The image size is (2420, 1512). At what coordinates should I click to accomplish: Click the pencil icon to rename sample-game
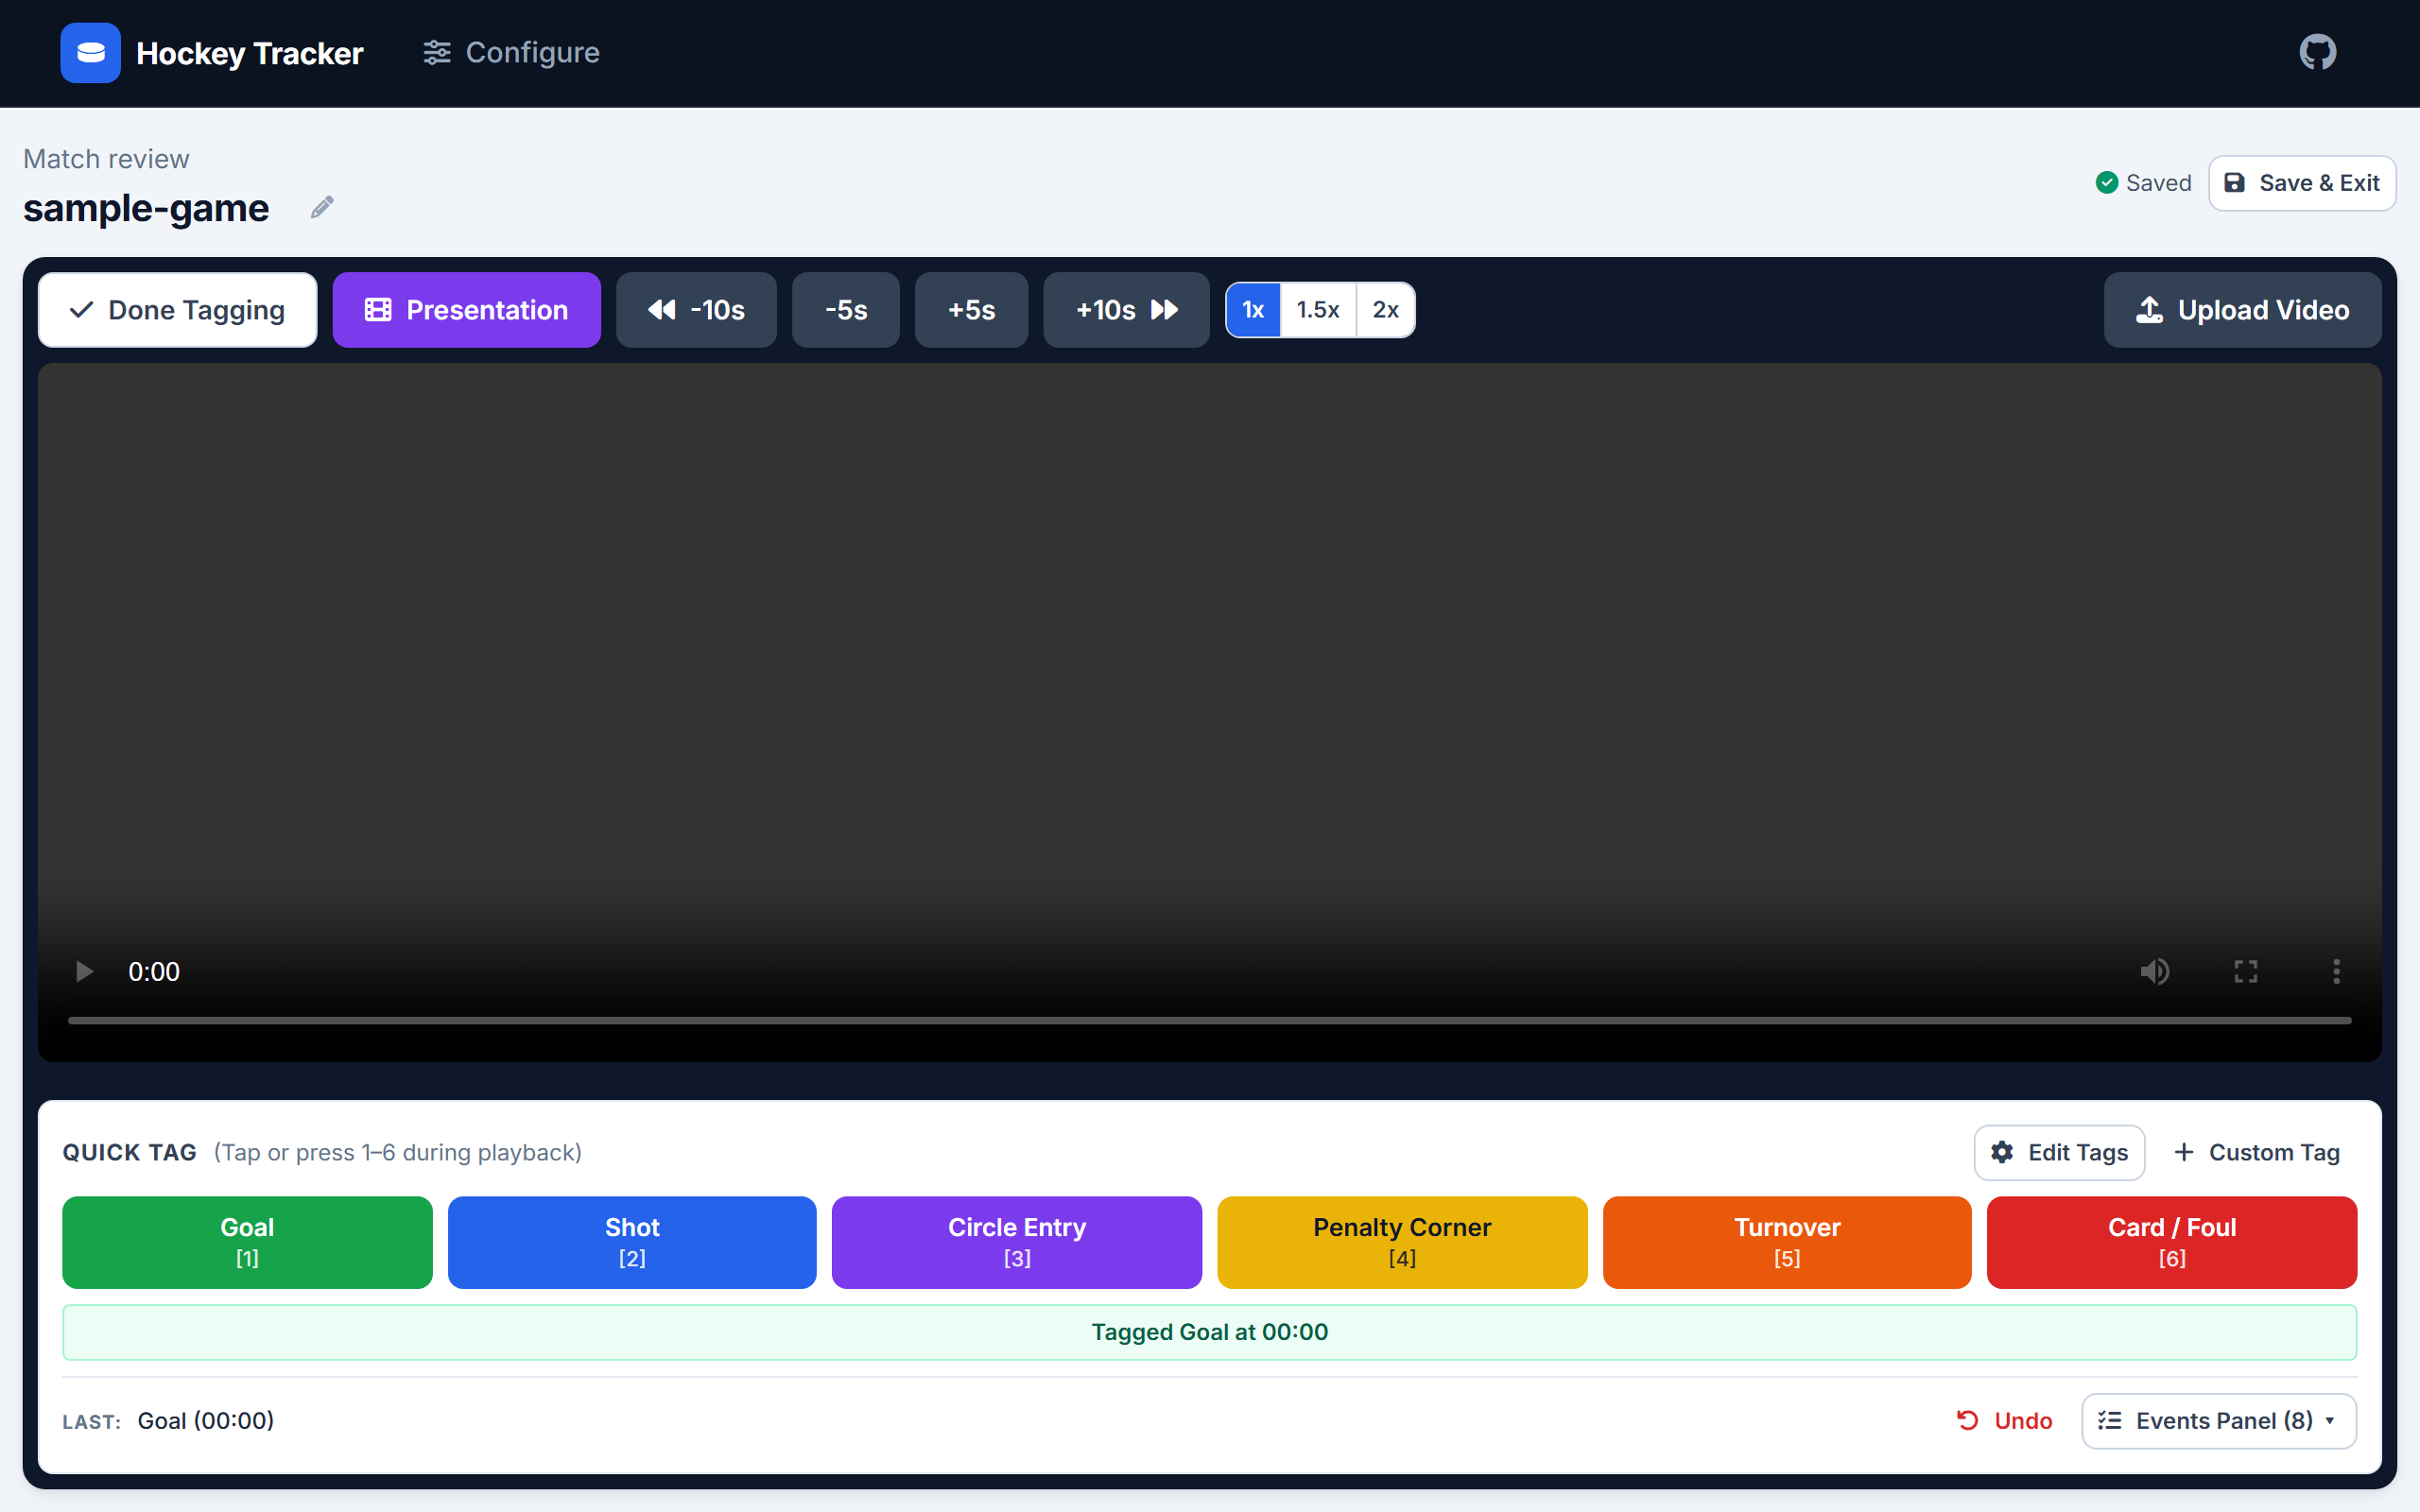tap(322, 207)
